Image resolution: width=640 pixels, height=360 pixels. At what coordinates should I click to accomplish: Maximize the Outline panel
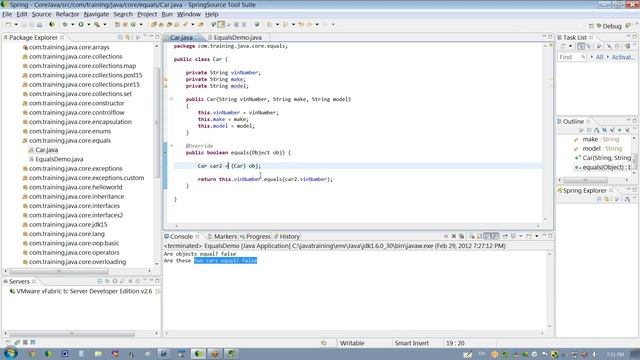click(635, 121)
